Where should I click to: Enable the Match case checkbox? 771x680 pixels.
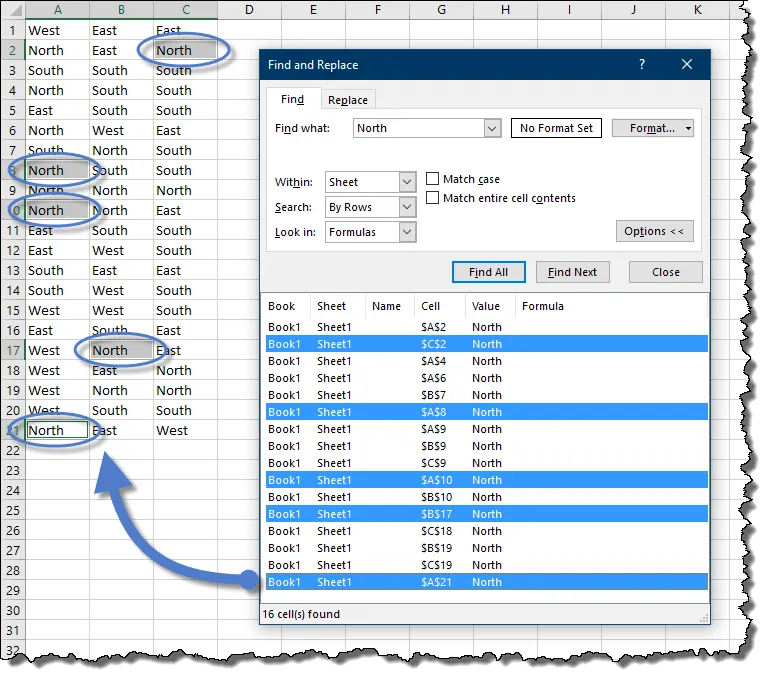tap(432, 178)
